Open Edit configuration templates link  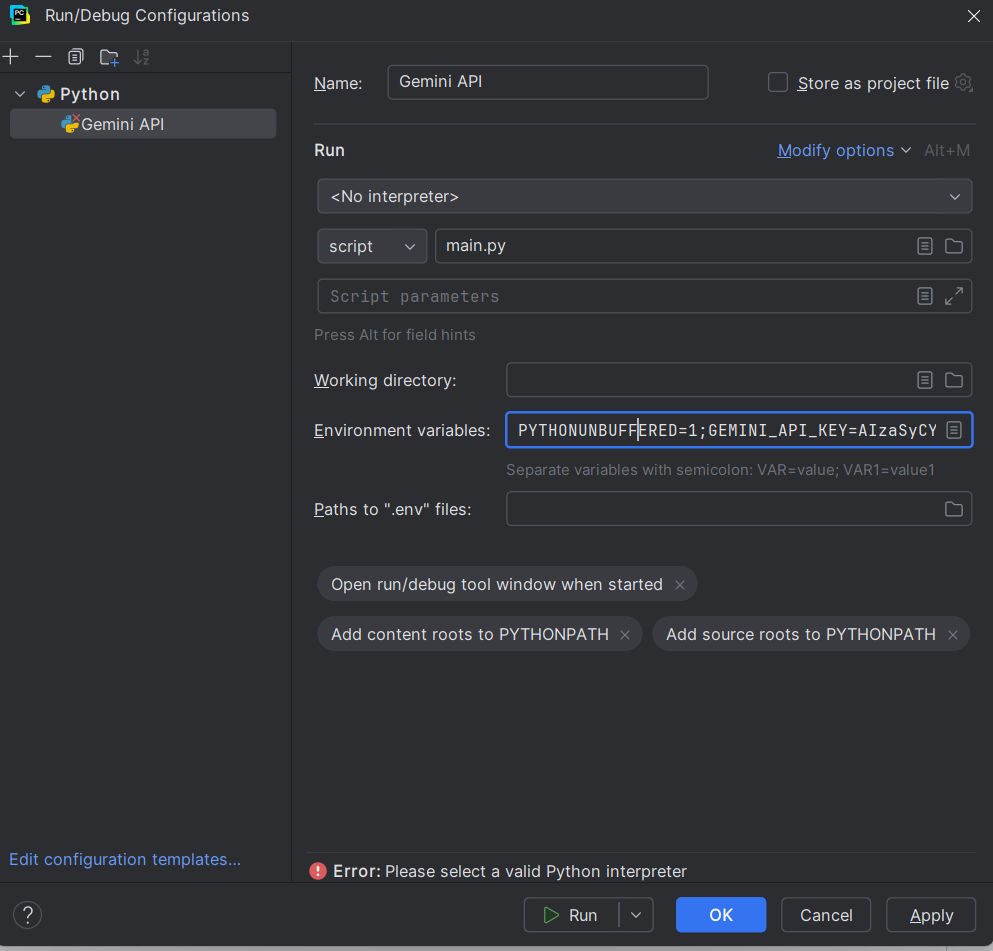click(125, 859)
